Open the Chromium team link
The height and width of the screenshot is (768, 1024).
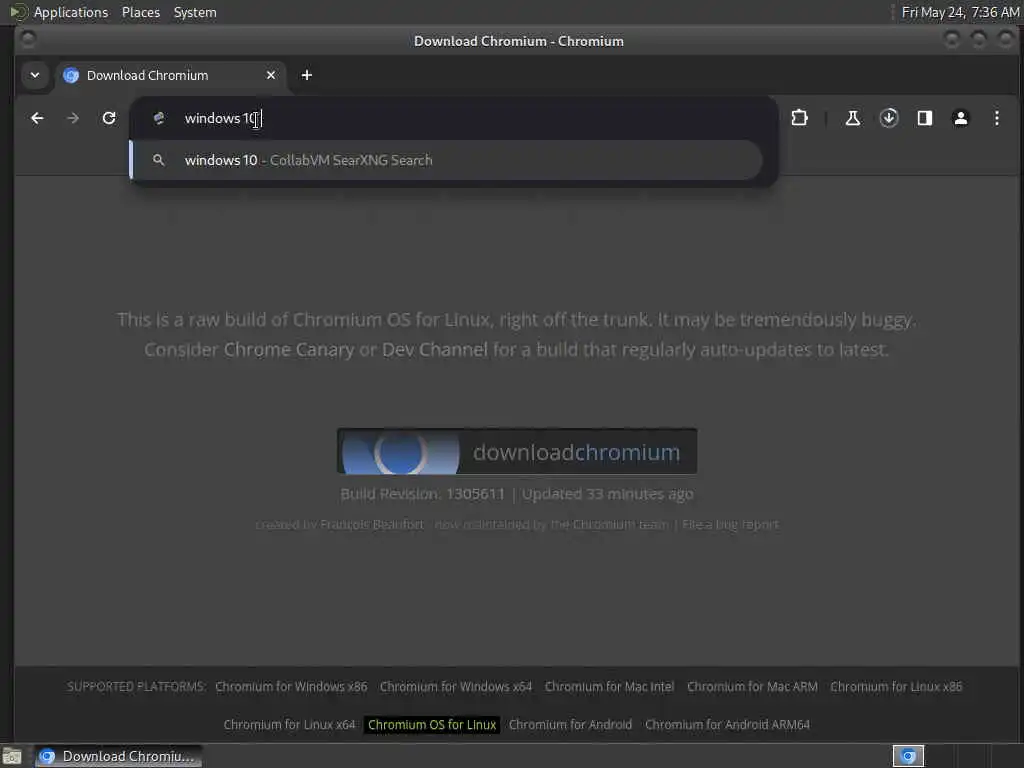point(620,524)
